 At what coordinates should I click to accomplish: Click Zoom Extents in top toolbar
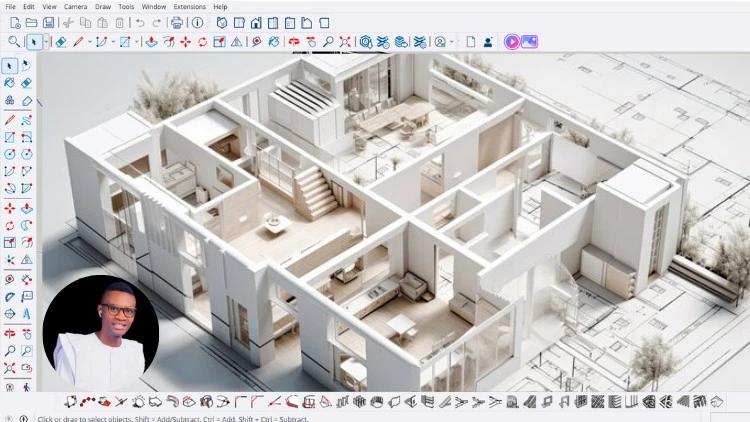(345, 42)
